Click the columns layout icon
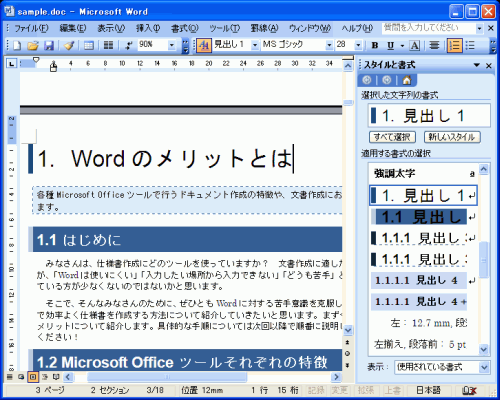 [108, 45]
